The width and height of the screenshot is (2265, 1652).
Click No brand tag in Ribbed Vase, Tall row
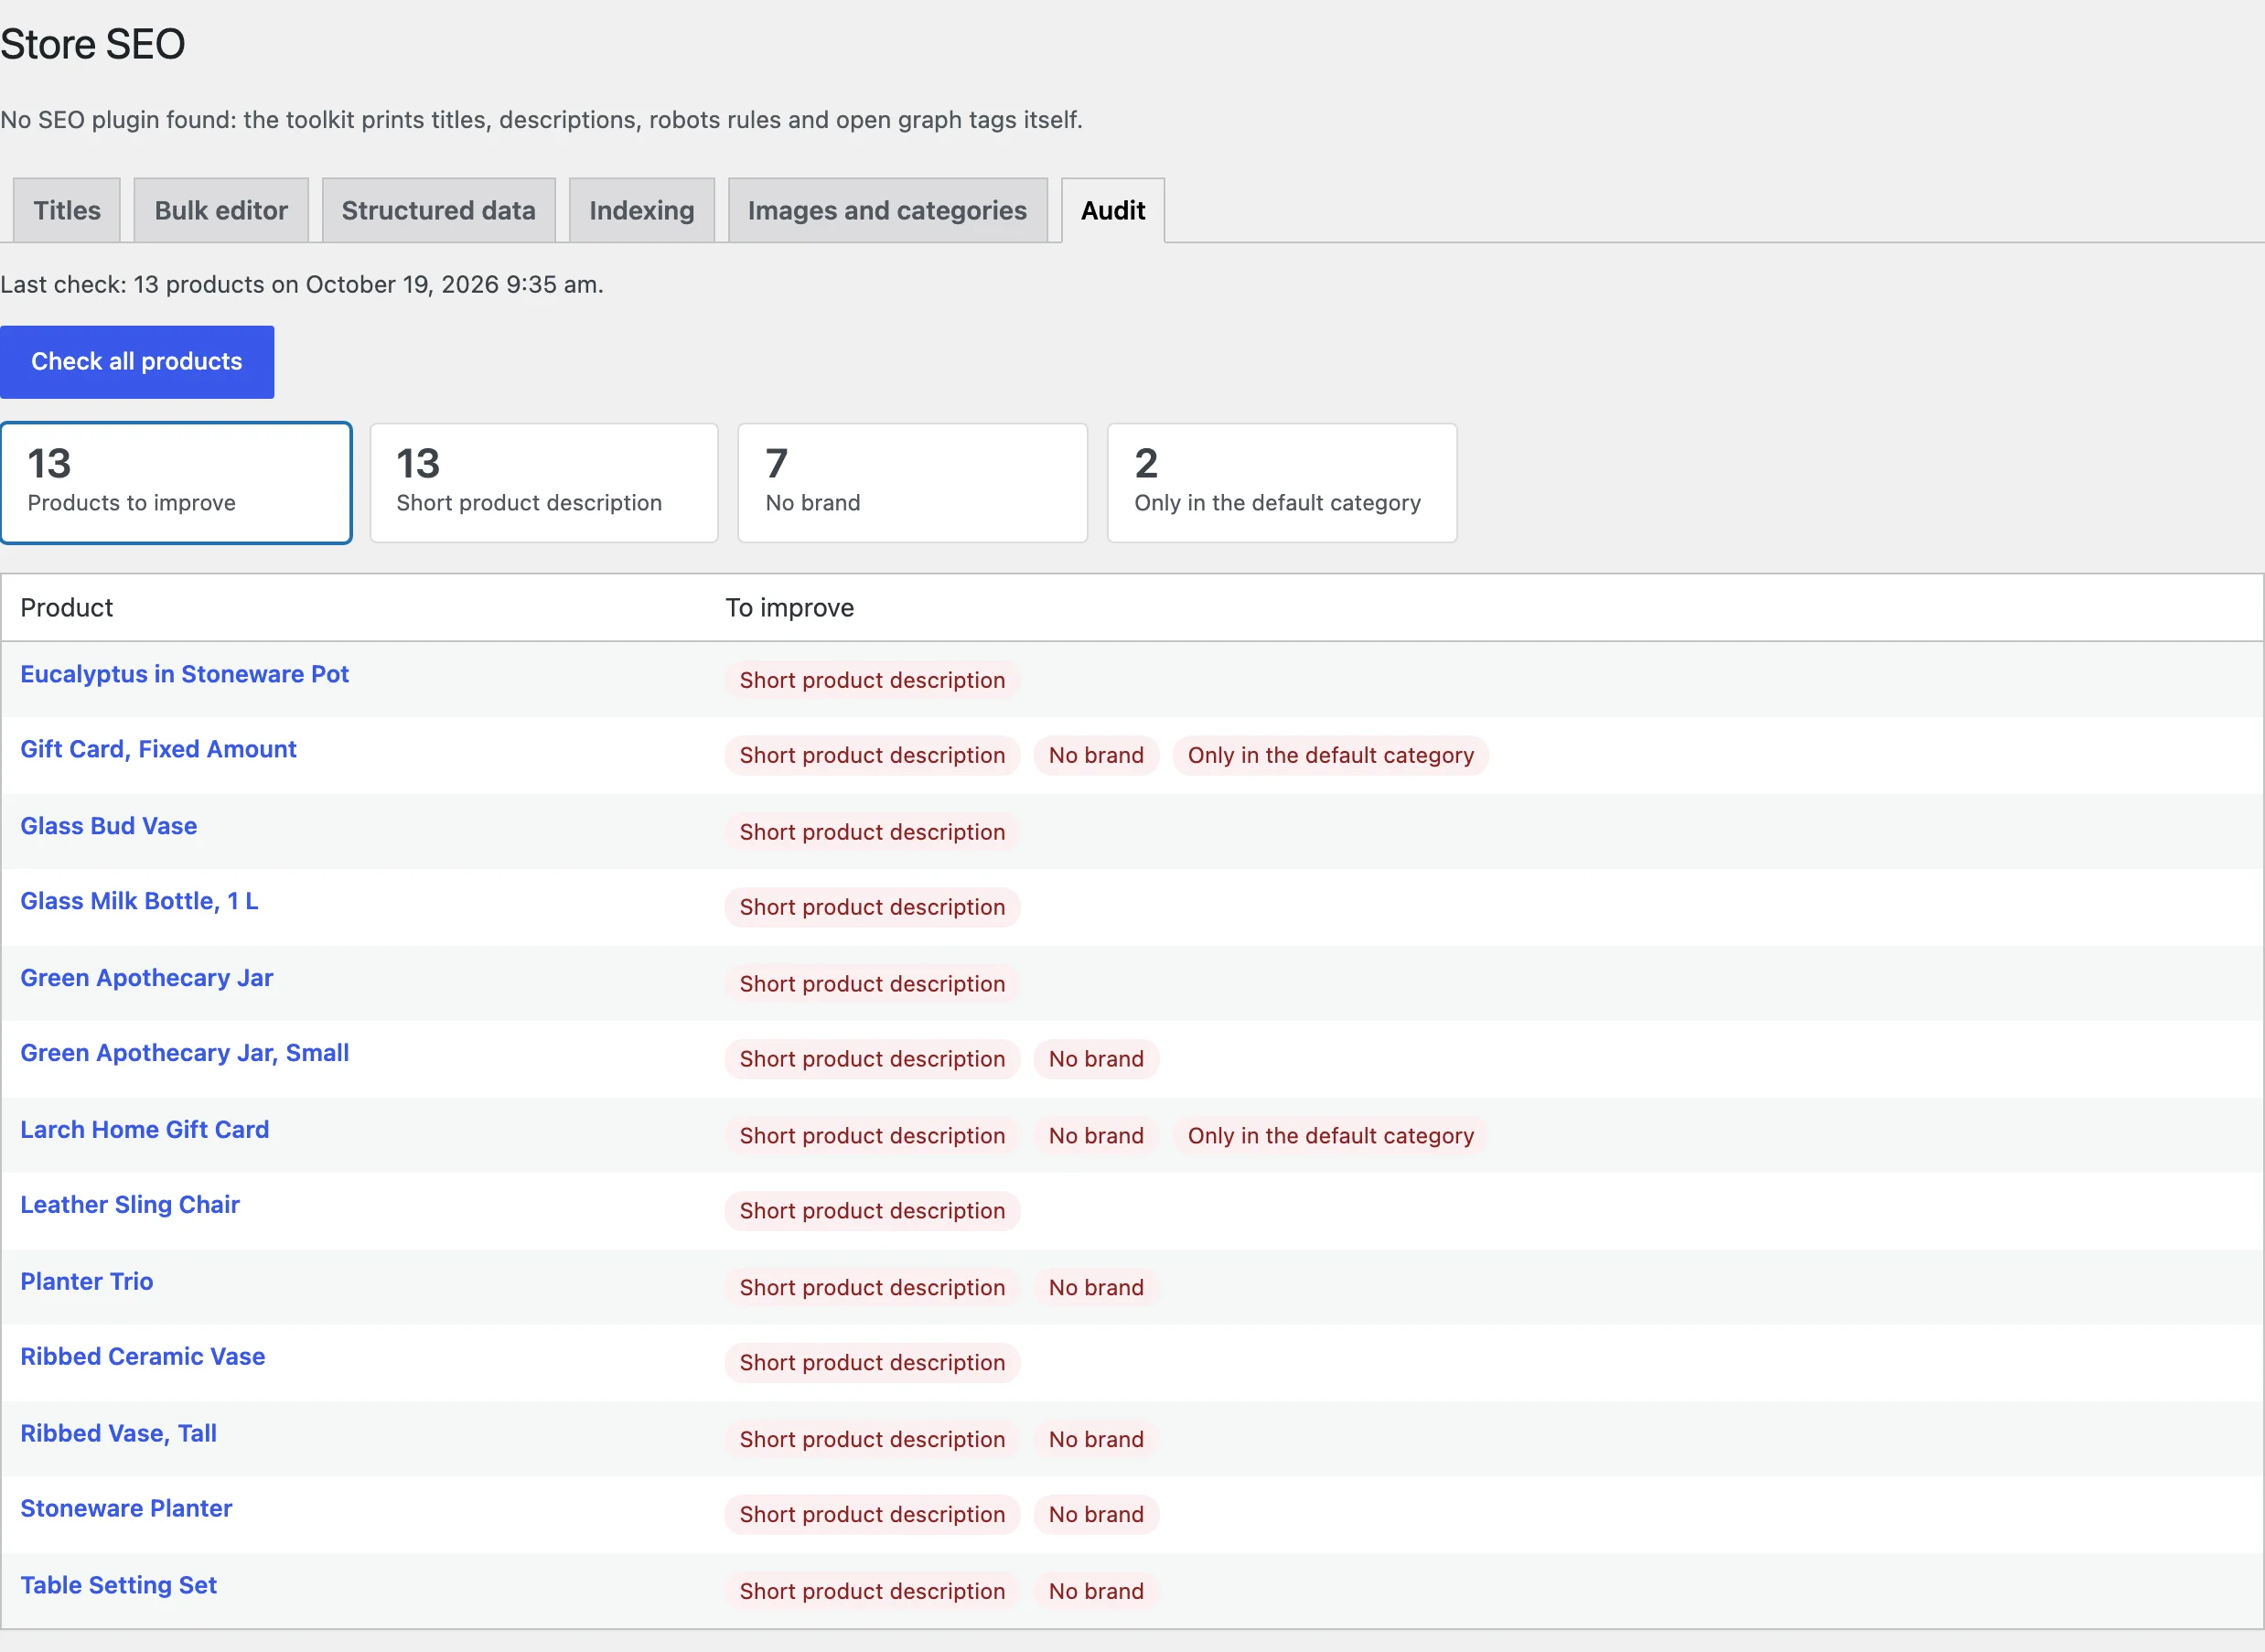(x=1096, y=1440)
